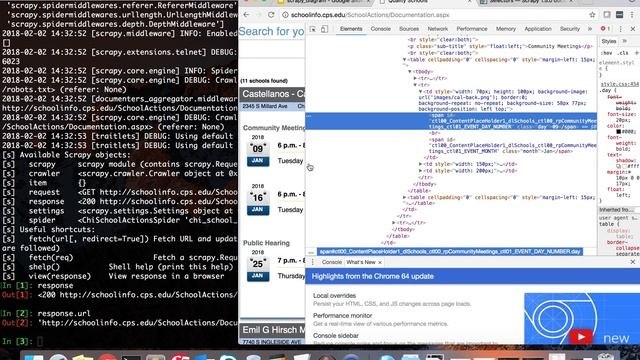Show more DevTools tabs with double chevron
Viewport: 640px width, 360px height.
(590, 29)
